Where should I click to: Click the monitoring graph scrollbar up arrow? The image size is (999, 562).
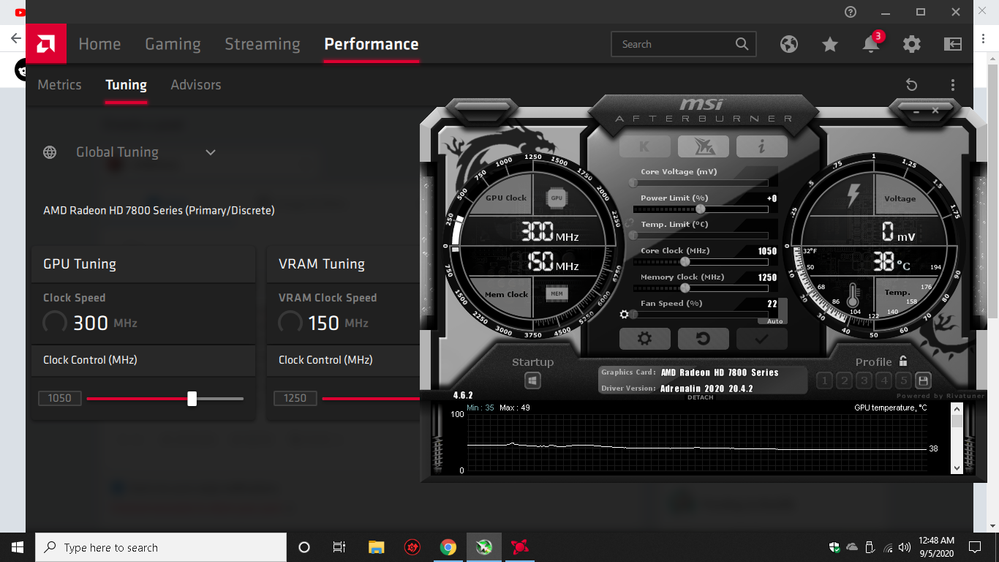tap(956, 409)
